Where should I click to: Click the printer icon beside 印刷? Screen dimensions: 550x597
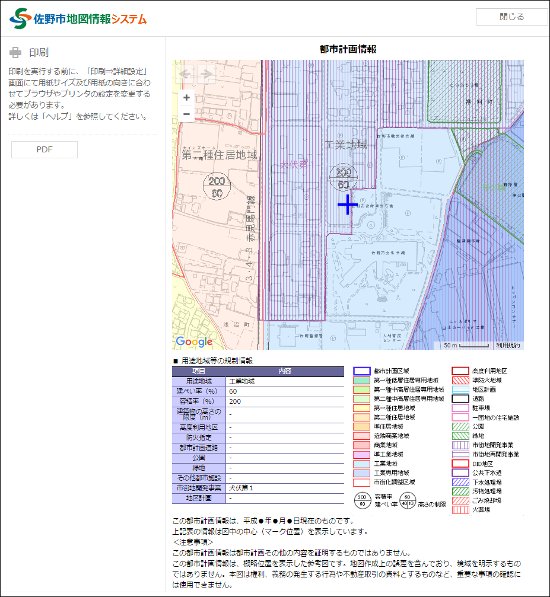tap(15, 52)
